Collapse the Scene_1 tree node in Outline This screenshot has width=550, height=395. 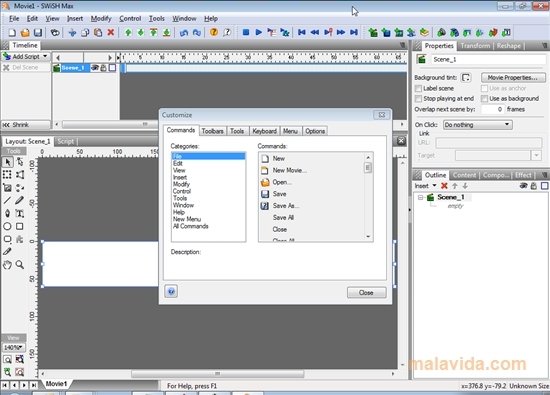coord(420,198)
